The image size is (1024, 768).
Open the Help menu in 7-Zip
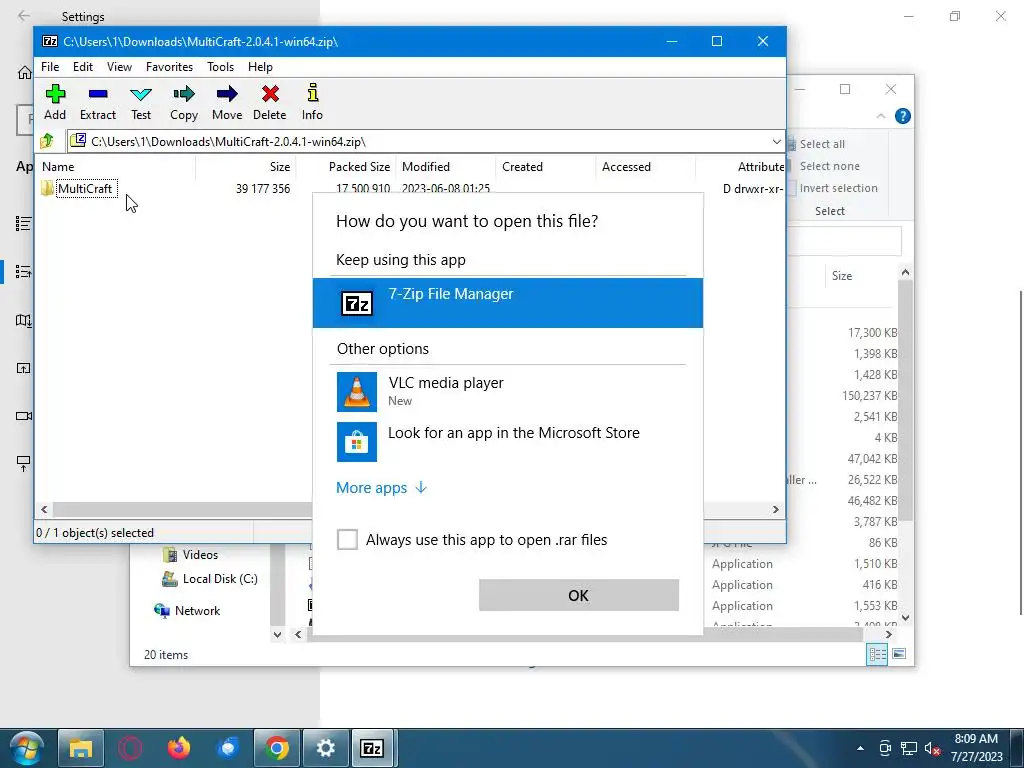tap(260, 67)
